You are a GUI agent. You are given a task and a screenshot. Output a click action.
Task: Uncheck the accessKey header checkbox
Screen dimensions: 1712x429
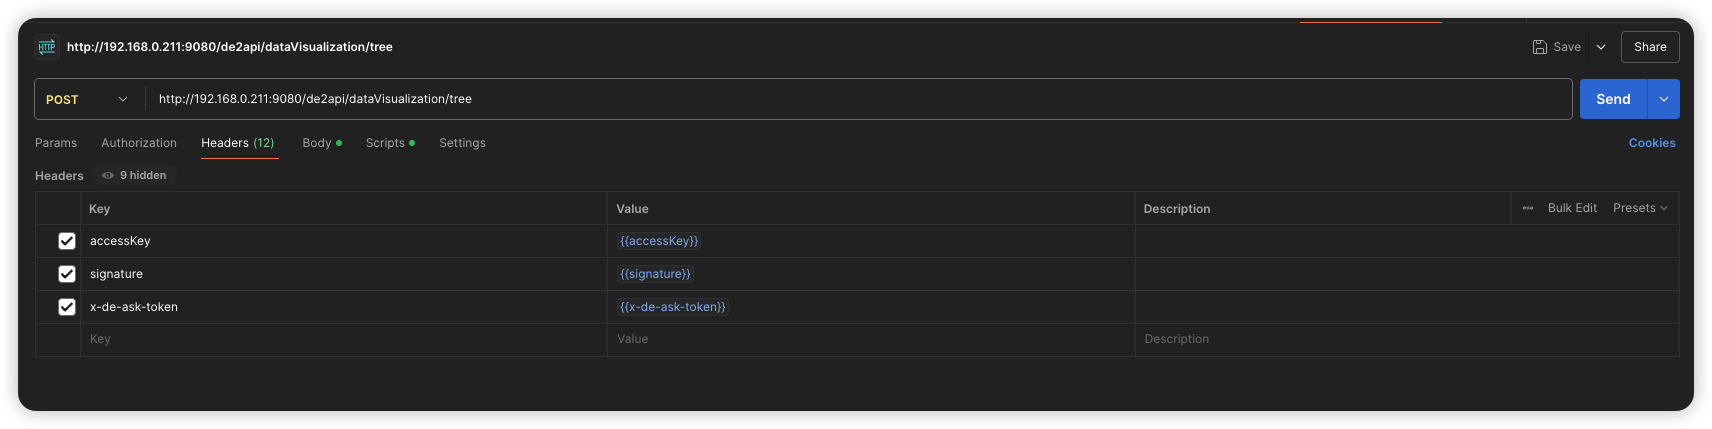(67, 241)
